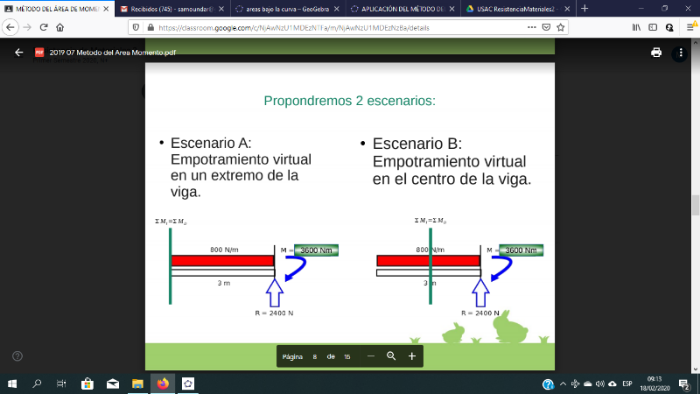The height and width of the screenshot is (394, 700).
Task: Open Windows Start menu
Action: tap(12, 384)
